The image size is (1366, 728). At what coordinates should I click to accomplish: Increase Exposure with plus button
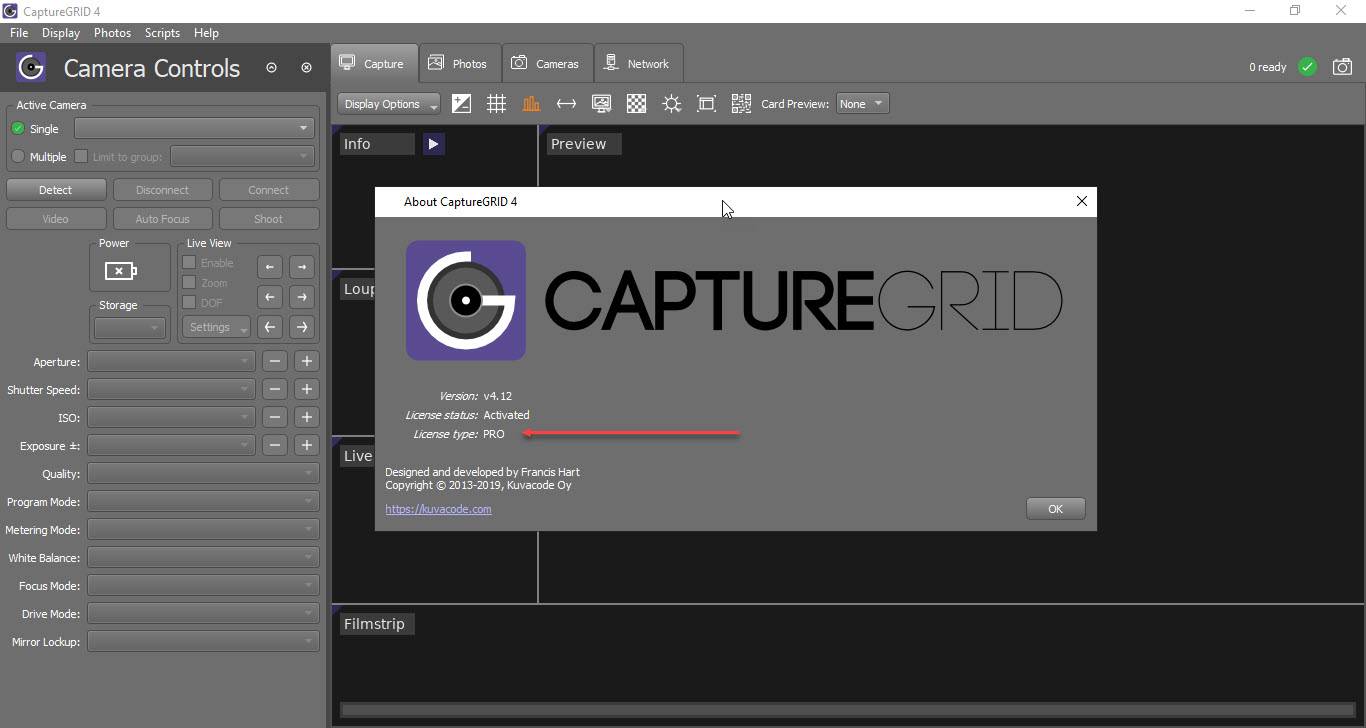[x=307, y=446]
